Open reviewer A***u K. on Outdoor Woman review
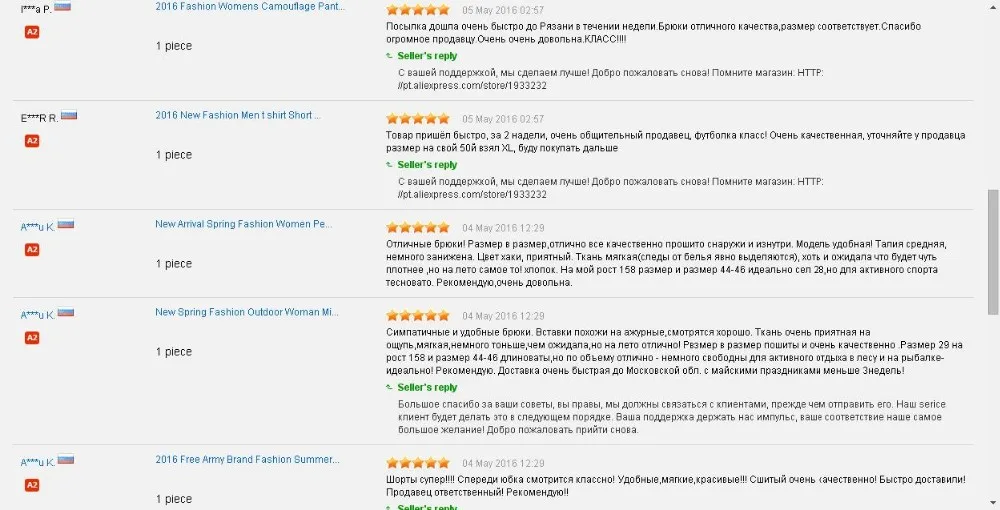 tap(38, 315)
